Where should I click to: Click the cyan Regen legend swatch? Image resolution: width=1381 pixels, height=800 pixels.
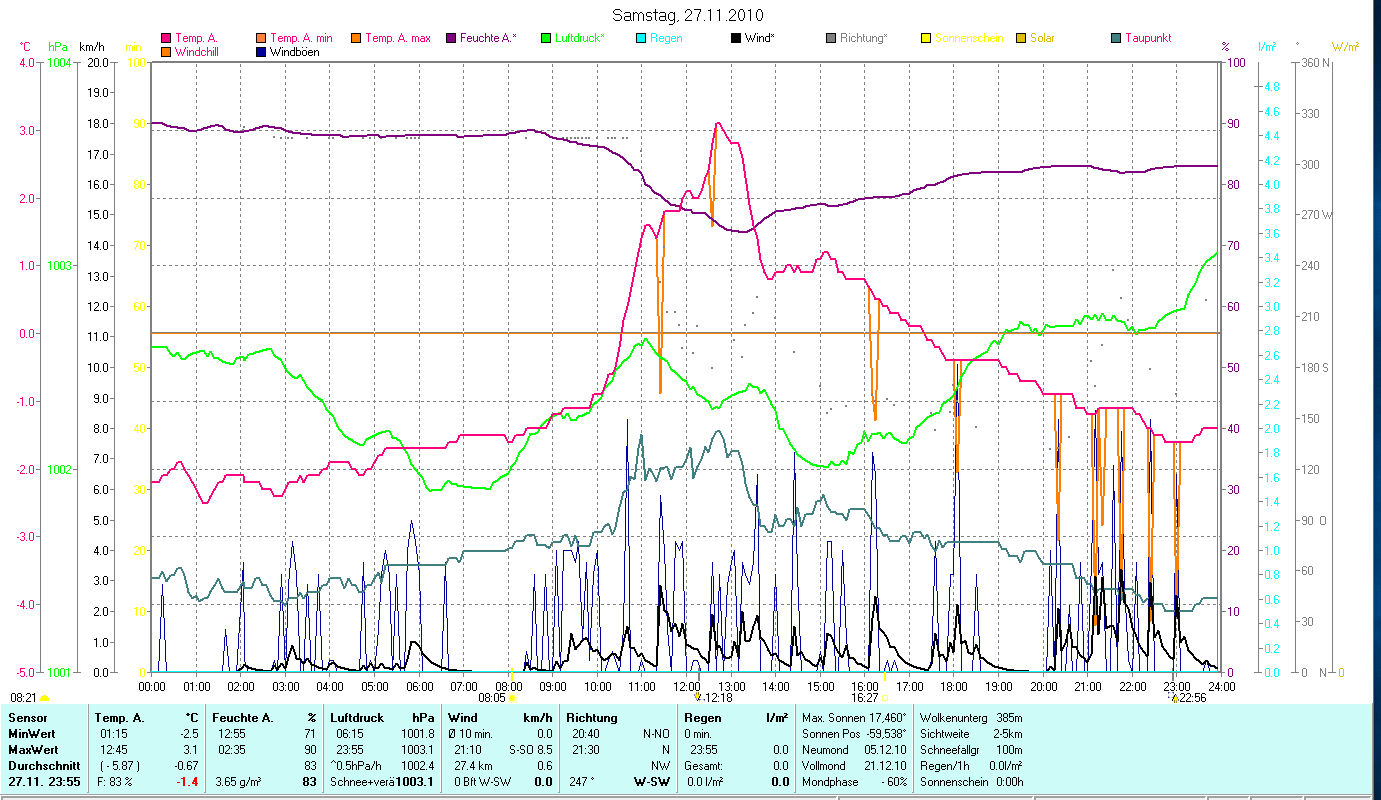click(x=640, y=38)
